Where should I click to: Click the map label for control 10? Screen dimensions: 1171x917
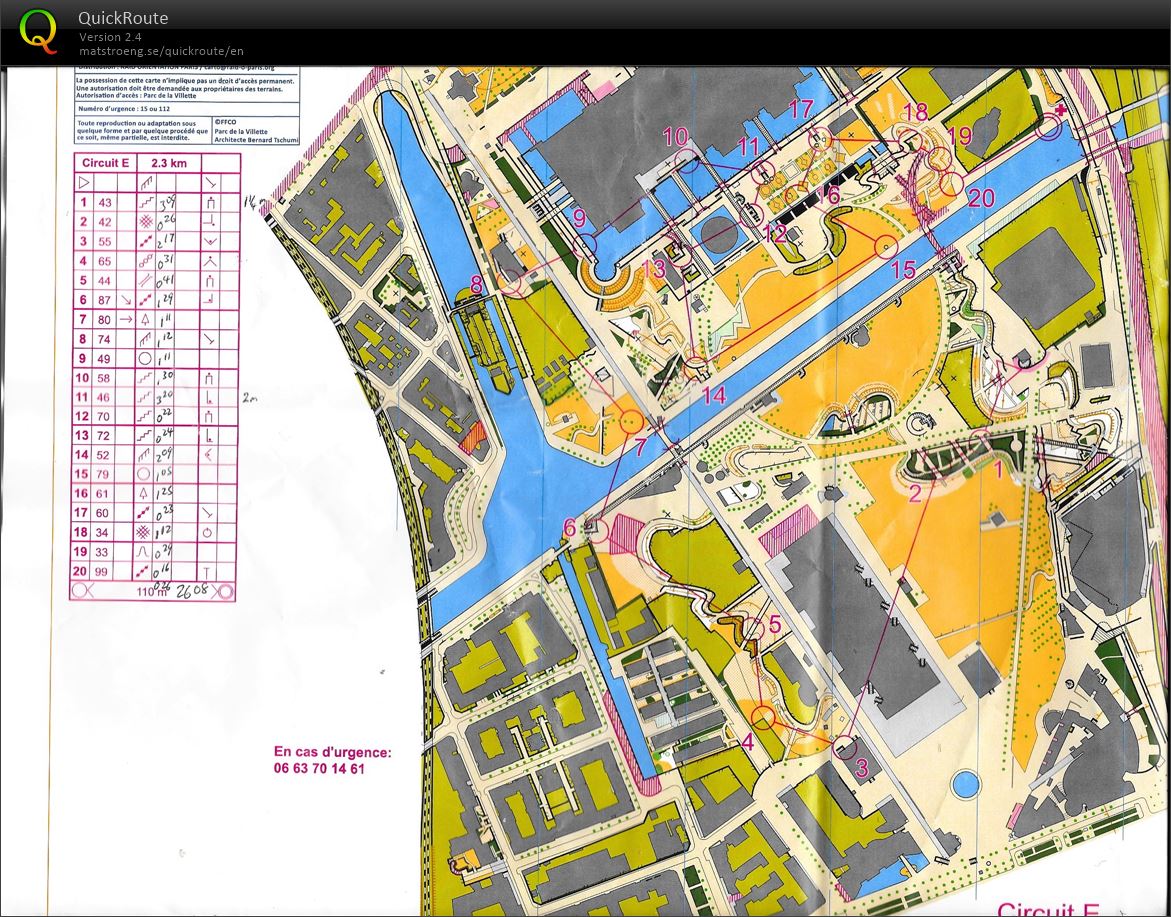(x=676, y=137)
